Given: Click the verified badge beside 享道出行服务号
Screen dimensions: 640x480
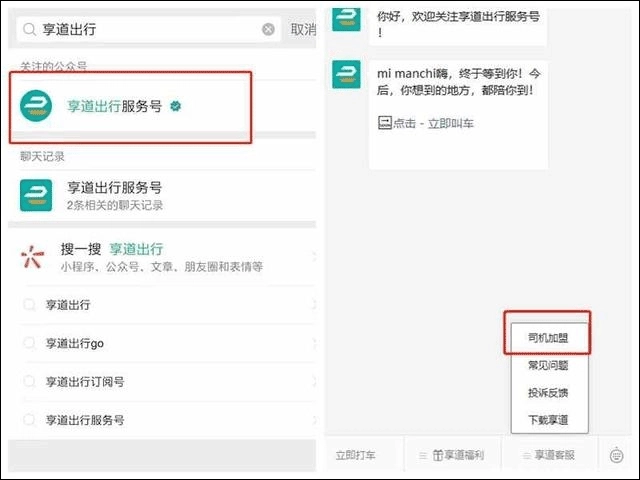Looking at the screenshot, I should point(176,106).
